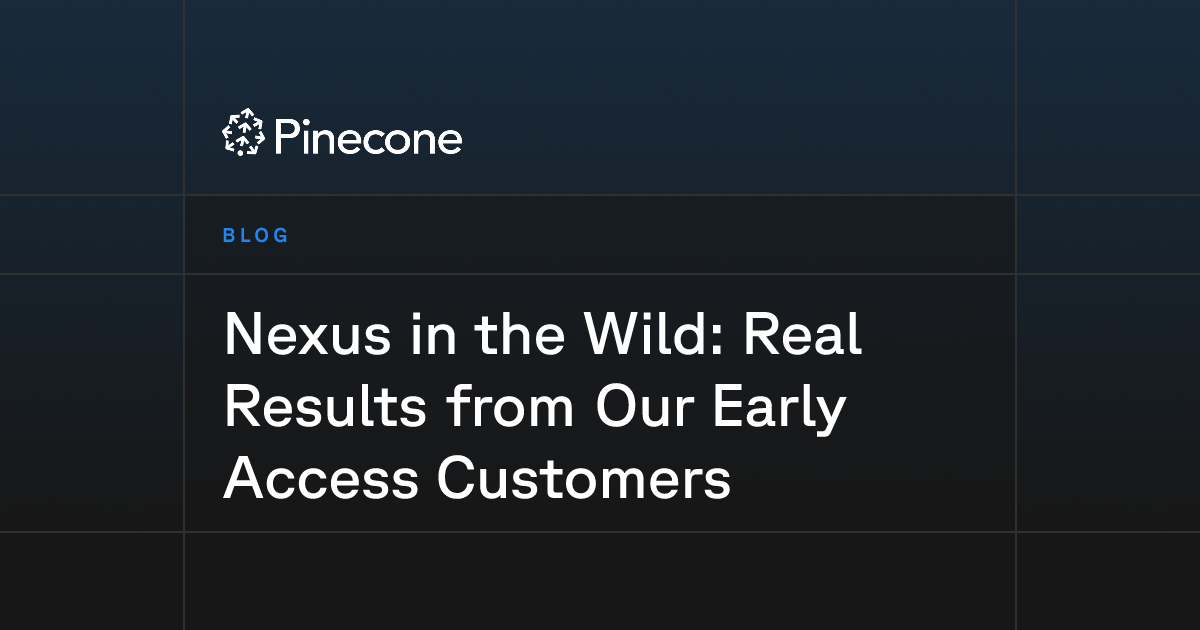Click the Pinecone wordmark text
1200x630 pixels.
[367, 136]
